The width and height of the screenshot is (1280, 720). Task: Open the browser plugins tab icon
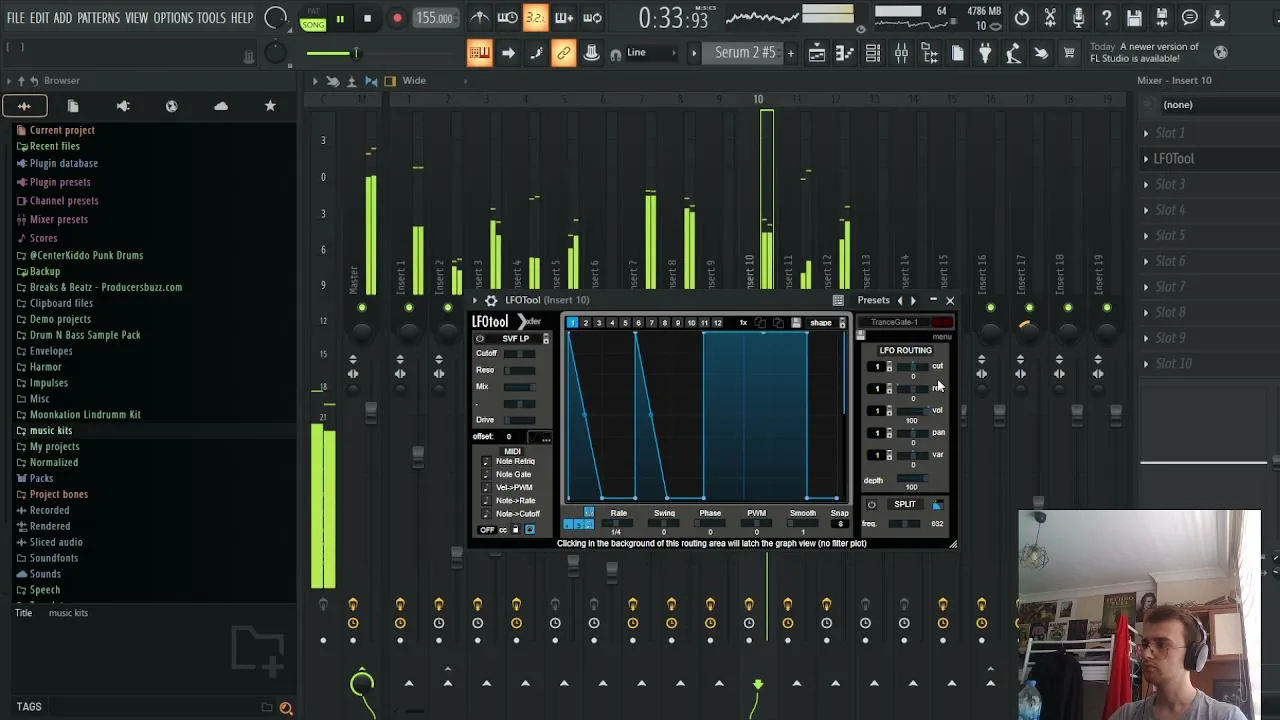(123, 106)
